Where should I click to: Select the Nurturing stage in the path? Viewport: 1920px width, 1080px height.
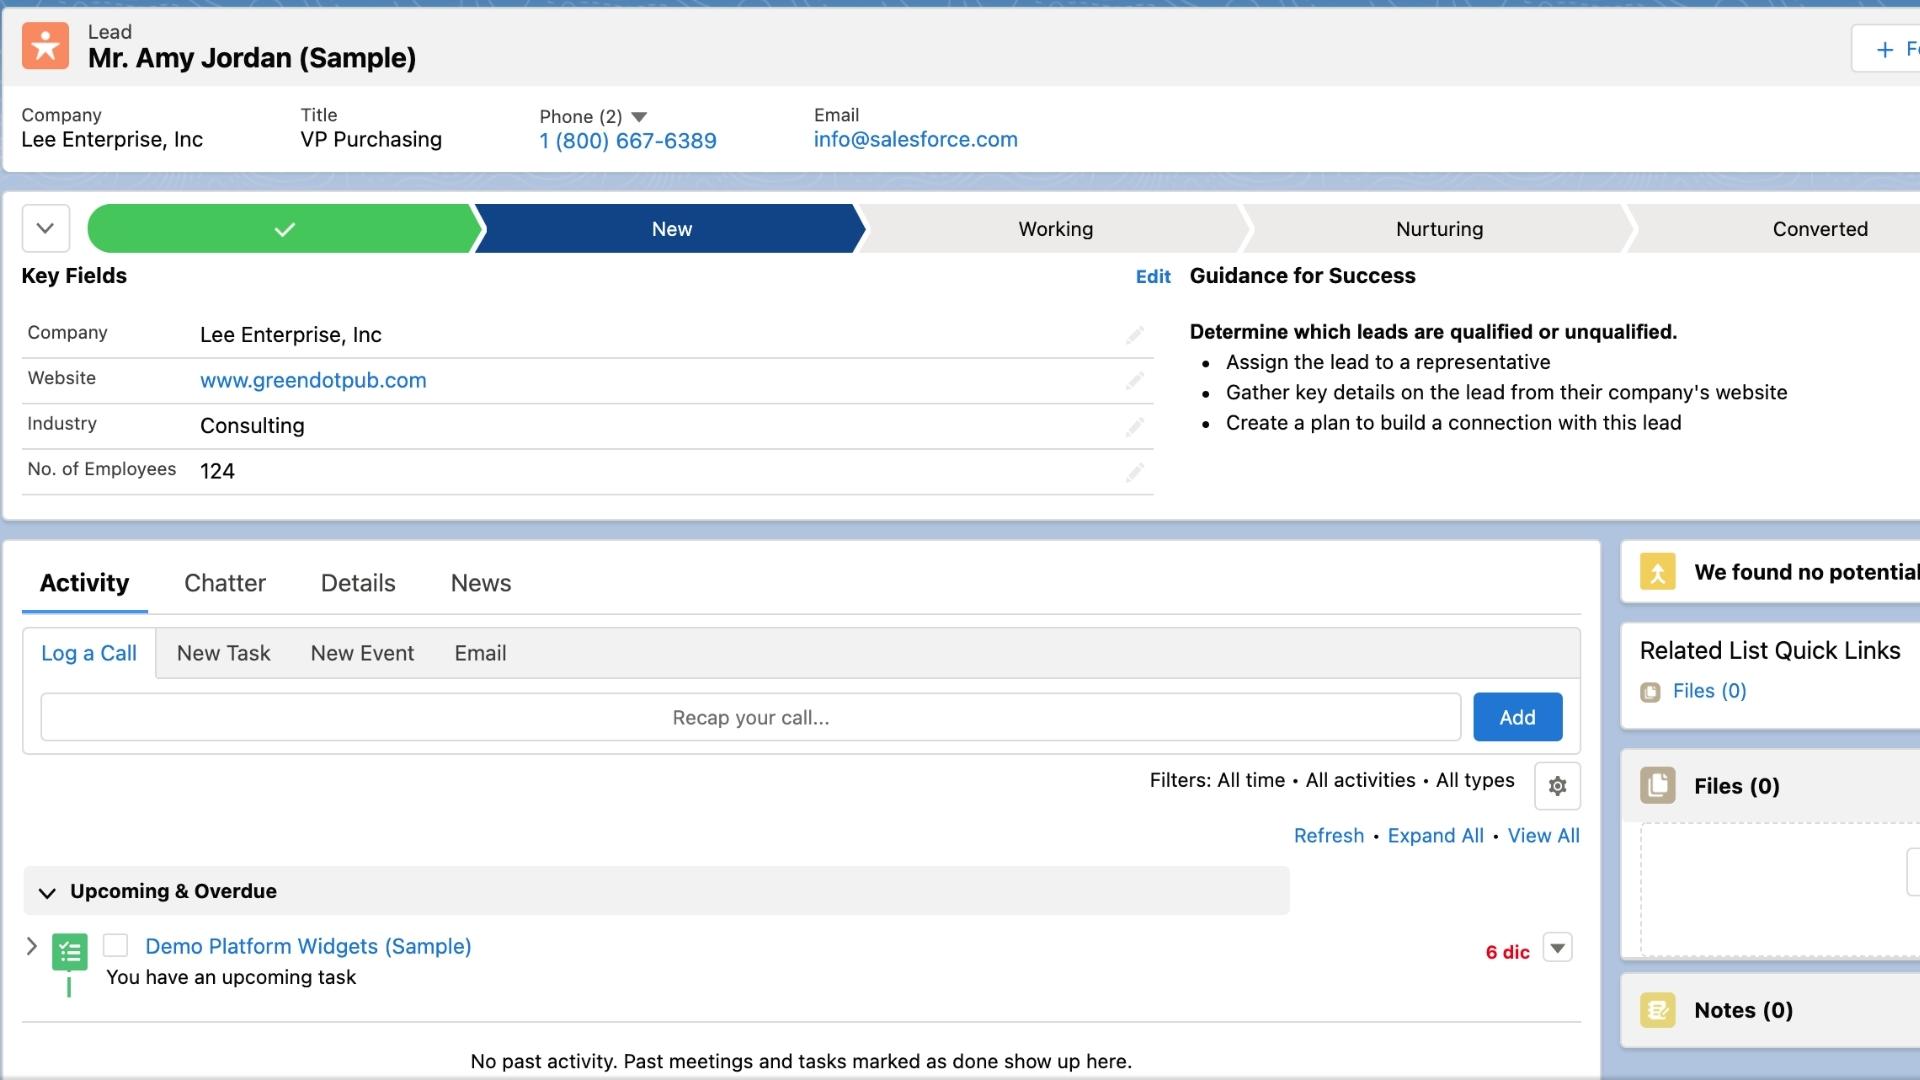[1439, 229]
